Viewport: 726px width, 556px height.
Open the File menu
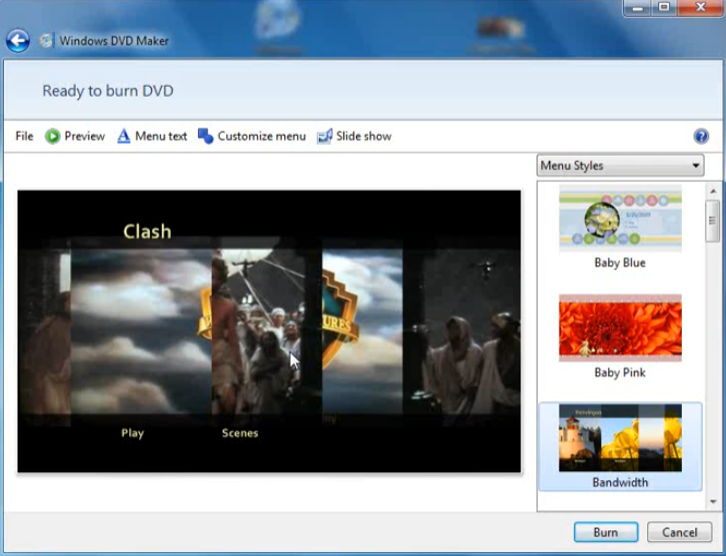click(x=24, y=136)
